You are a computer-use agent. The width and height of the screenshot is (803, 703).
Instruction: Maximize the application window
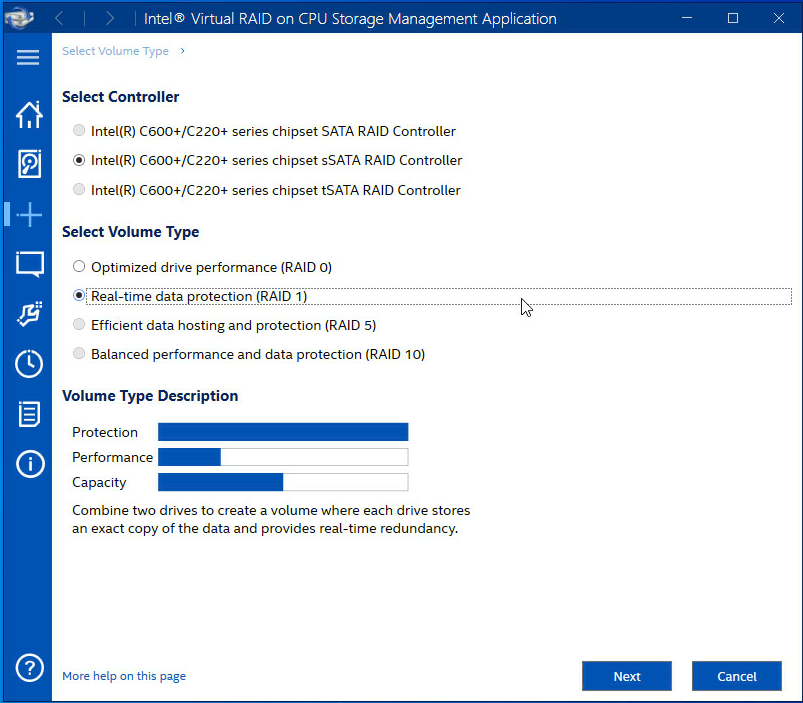[x=733, y=18]
